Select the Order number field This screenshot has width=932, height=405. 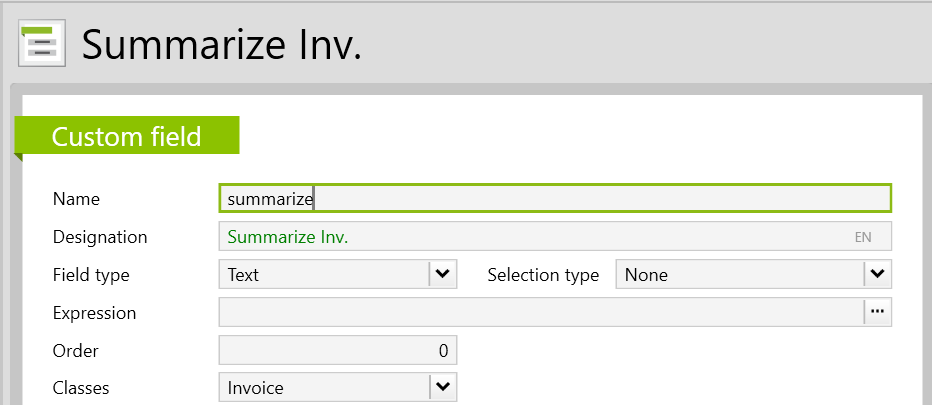click(337, 350)
